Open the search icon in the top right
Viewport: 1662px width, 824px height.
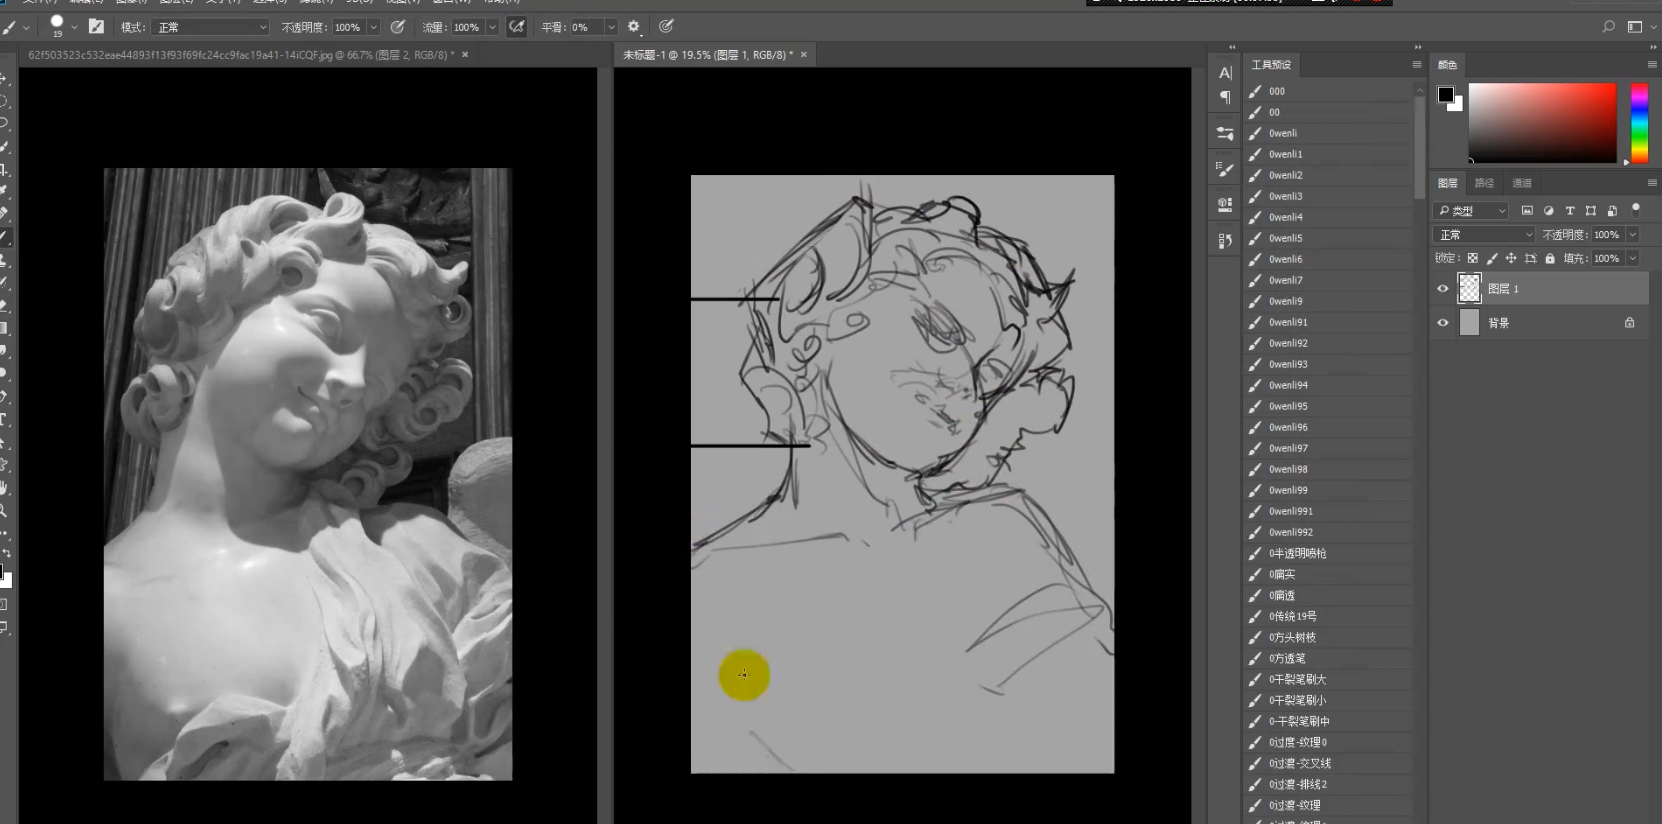[1609, 27]
